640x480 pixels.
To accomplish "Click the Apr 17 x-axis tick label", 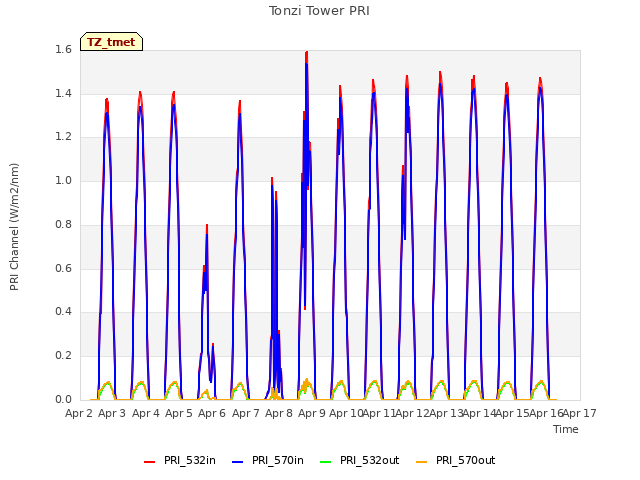I will coord(580,413).
